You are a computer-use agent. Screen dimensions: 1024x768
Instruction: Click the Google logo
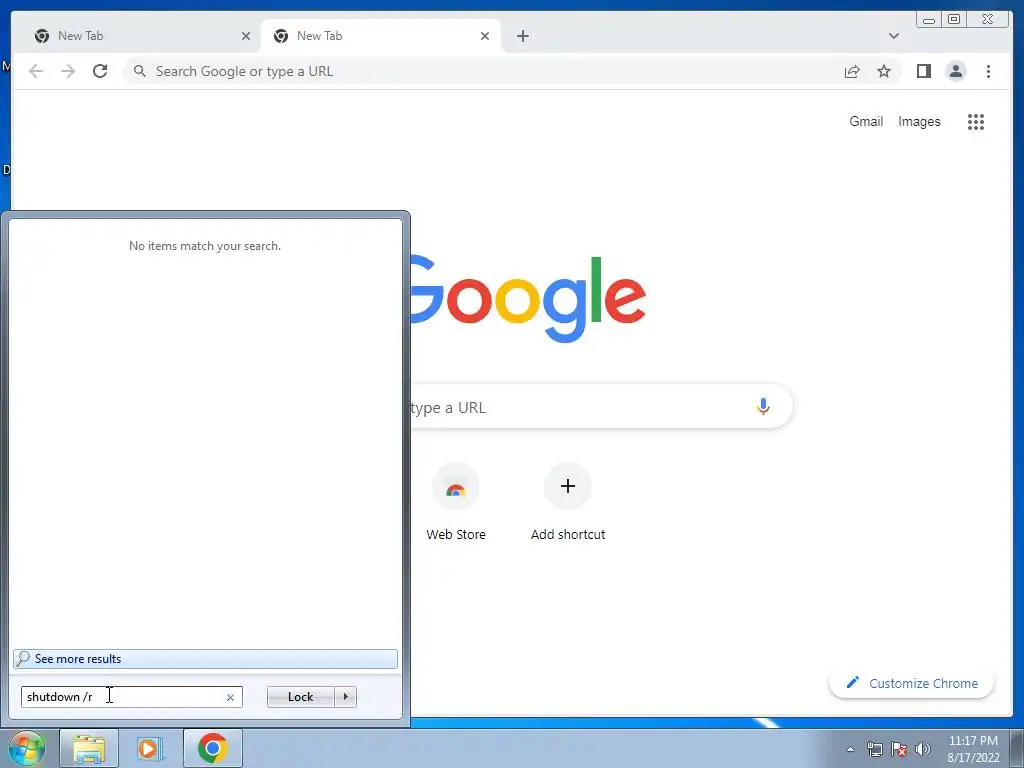coord(528,299)
